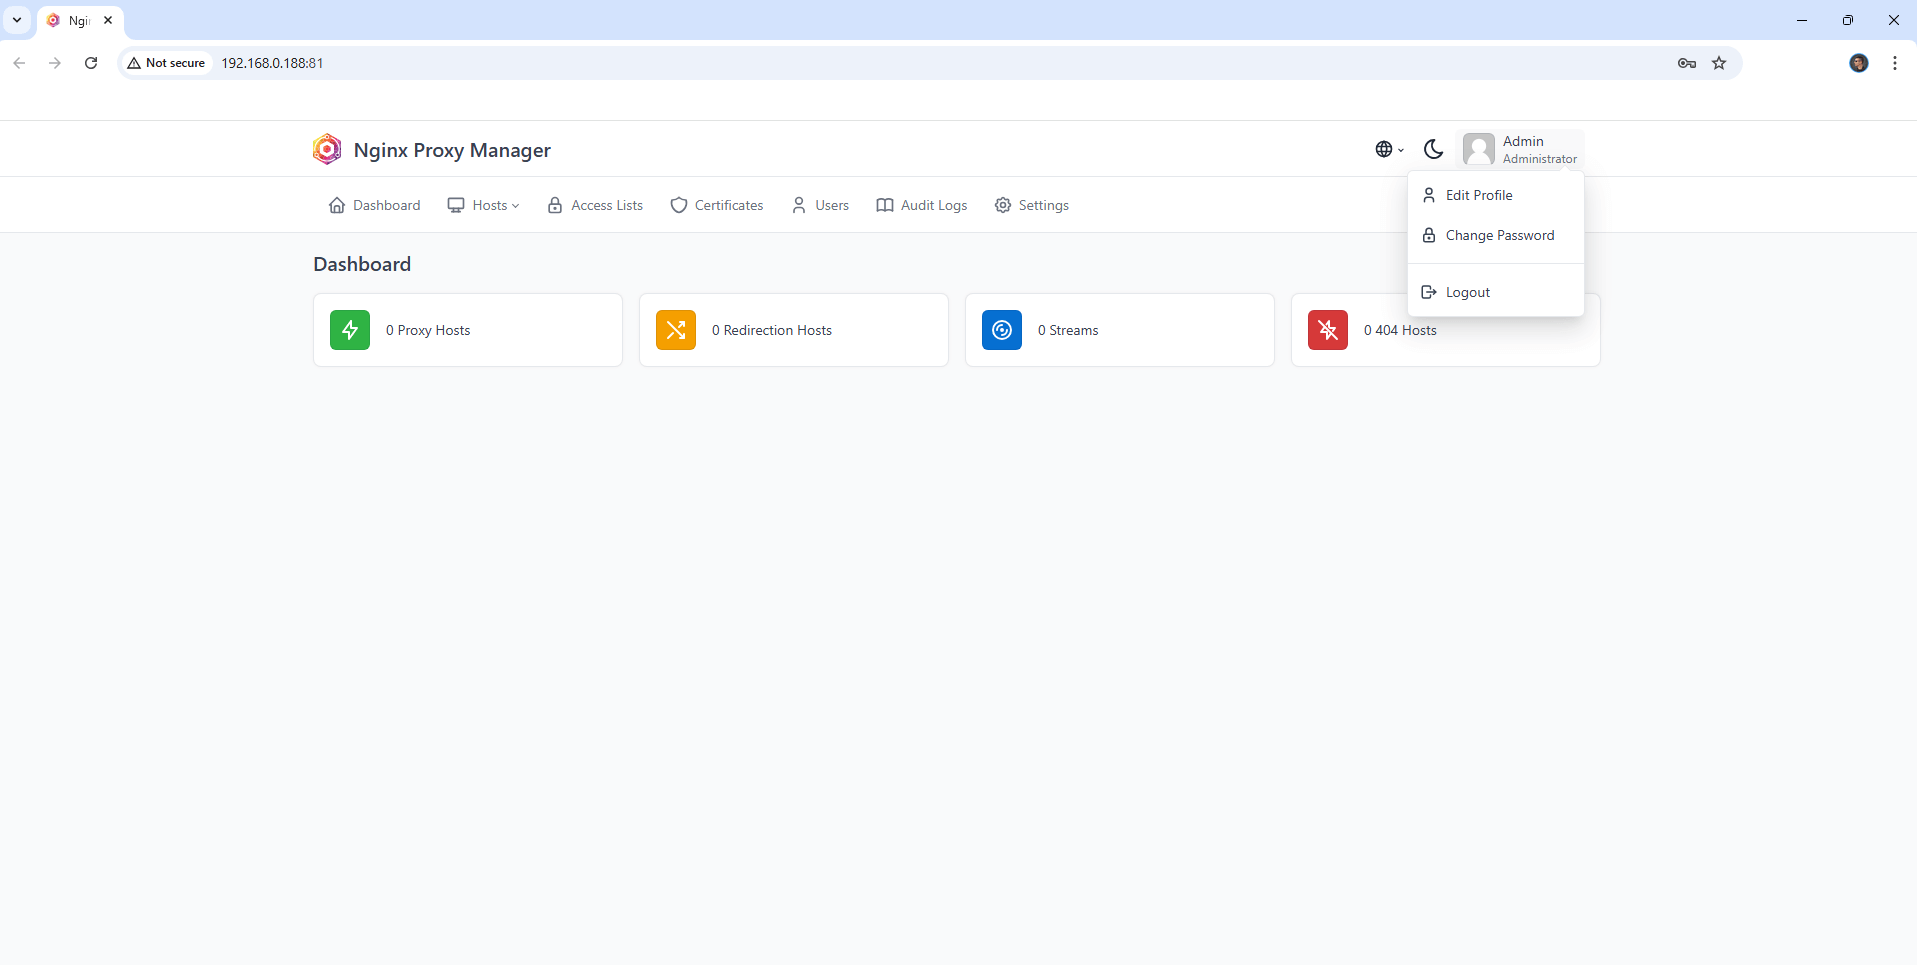Click the browser profile avatar icon
1917x965 pixels.
tap(1858, 62)
